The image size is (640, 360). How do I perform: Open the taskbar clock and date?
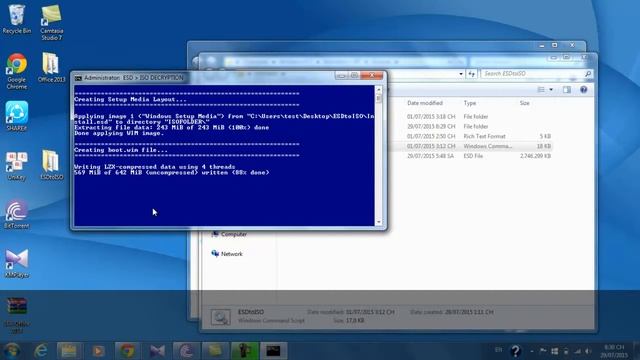[614, 351]
